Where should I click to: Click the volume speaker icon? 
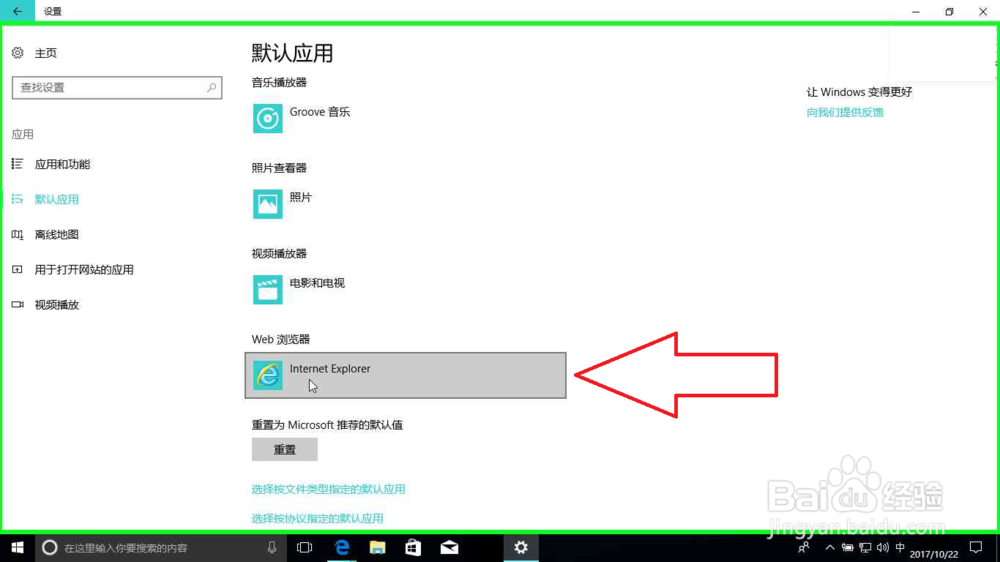click(x=883, y=547)
